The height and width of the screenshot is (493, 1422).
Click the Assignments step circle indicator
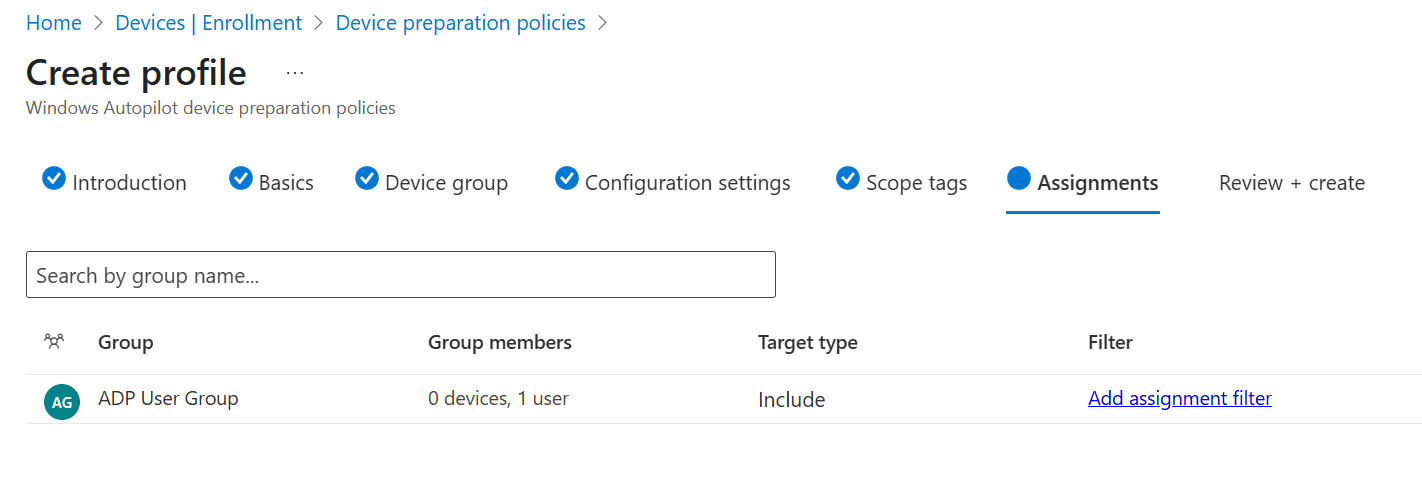1019,179
